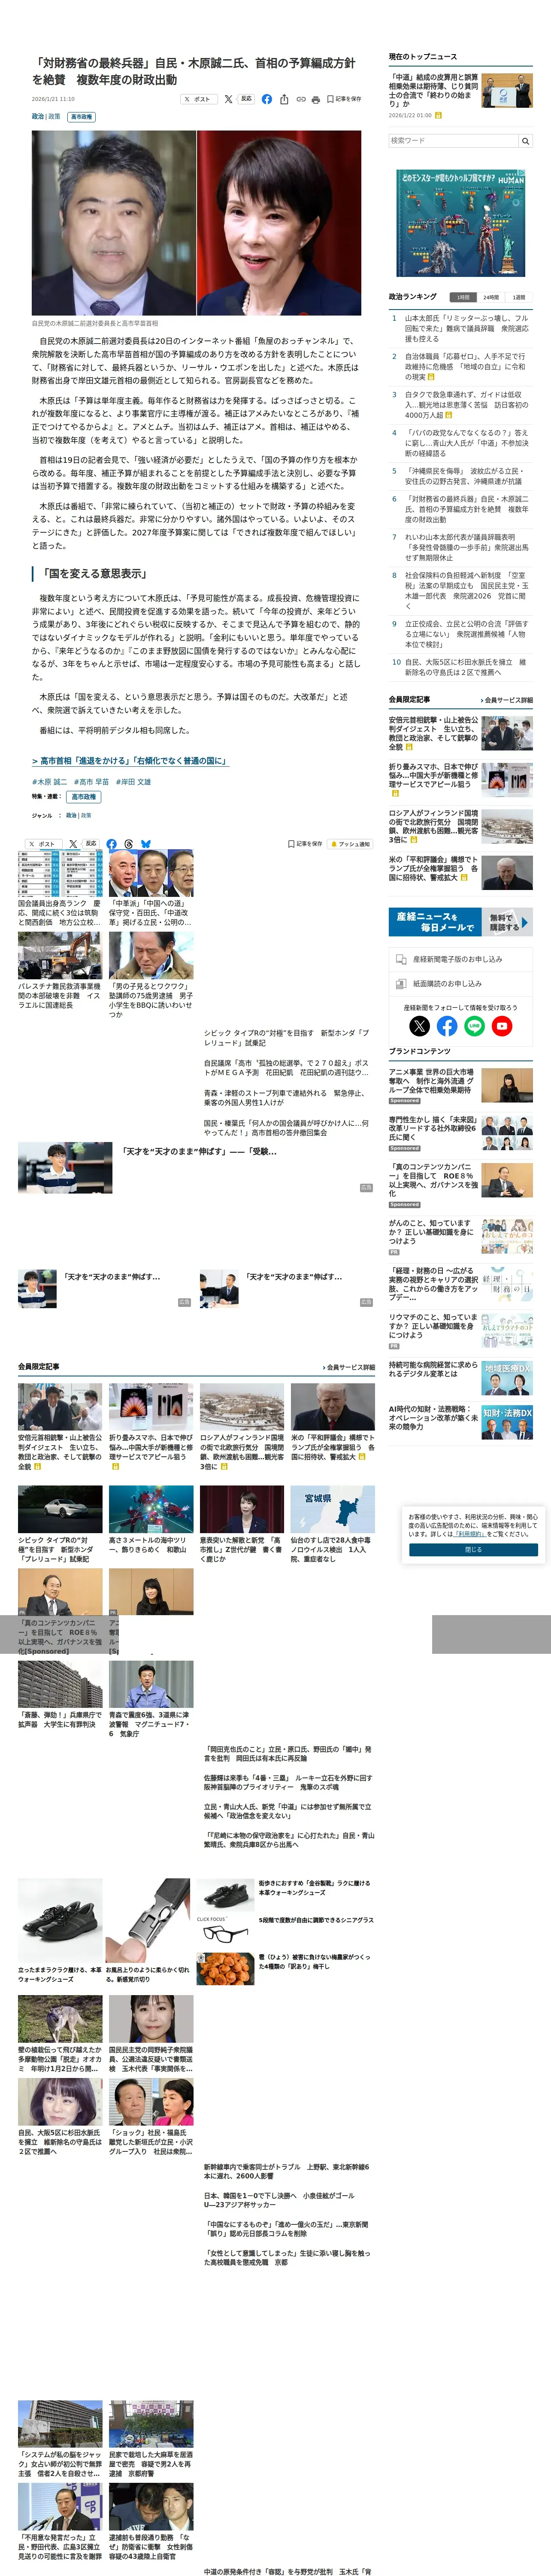The height and width of the screenshot is (2576, 551).
Task: Click the #木原 誠二 hashtag
Action: [50, 782]
